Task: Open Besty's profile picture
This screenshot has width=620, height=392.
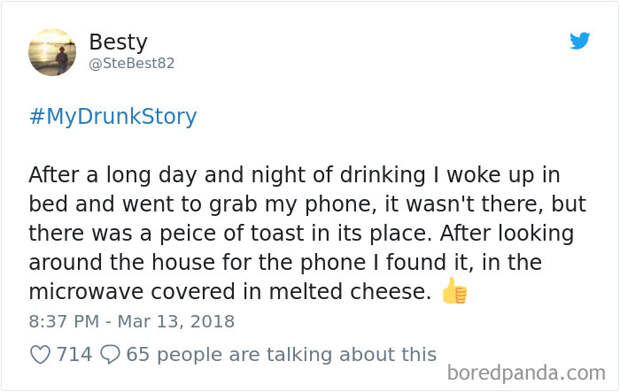Action: click(x=52, y=52)
